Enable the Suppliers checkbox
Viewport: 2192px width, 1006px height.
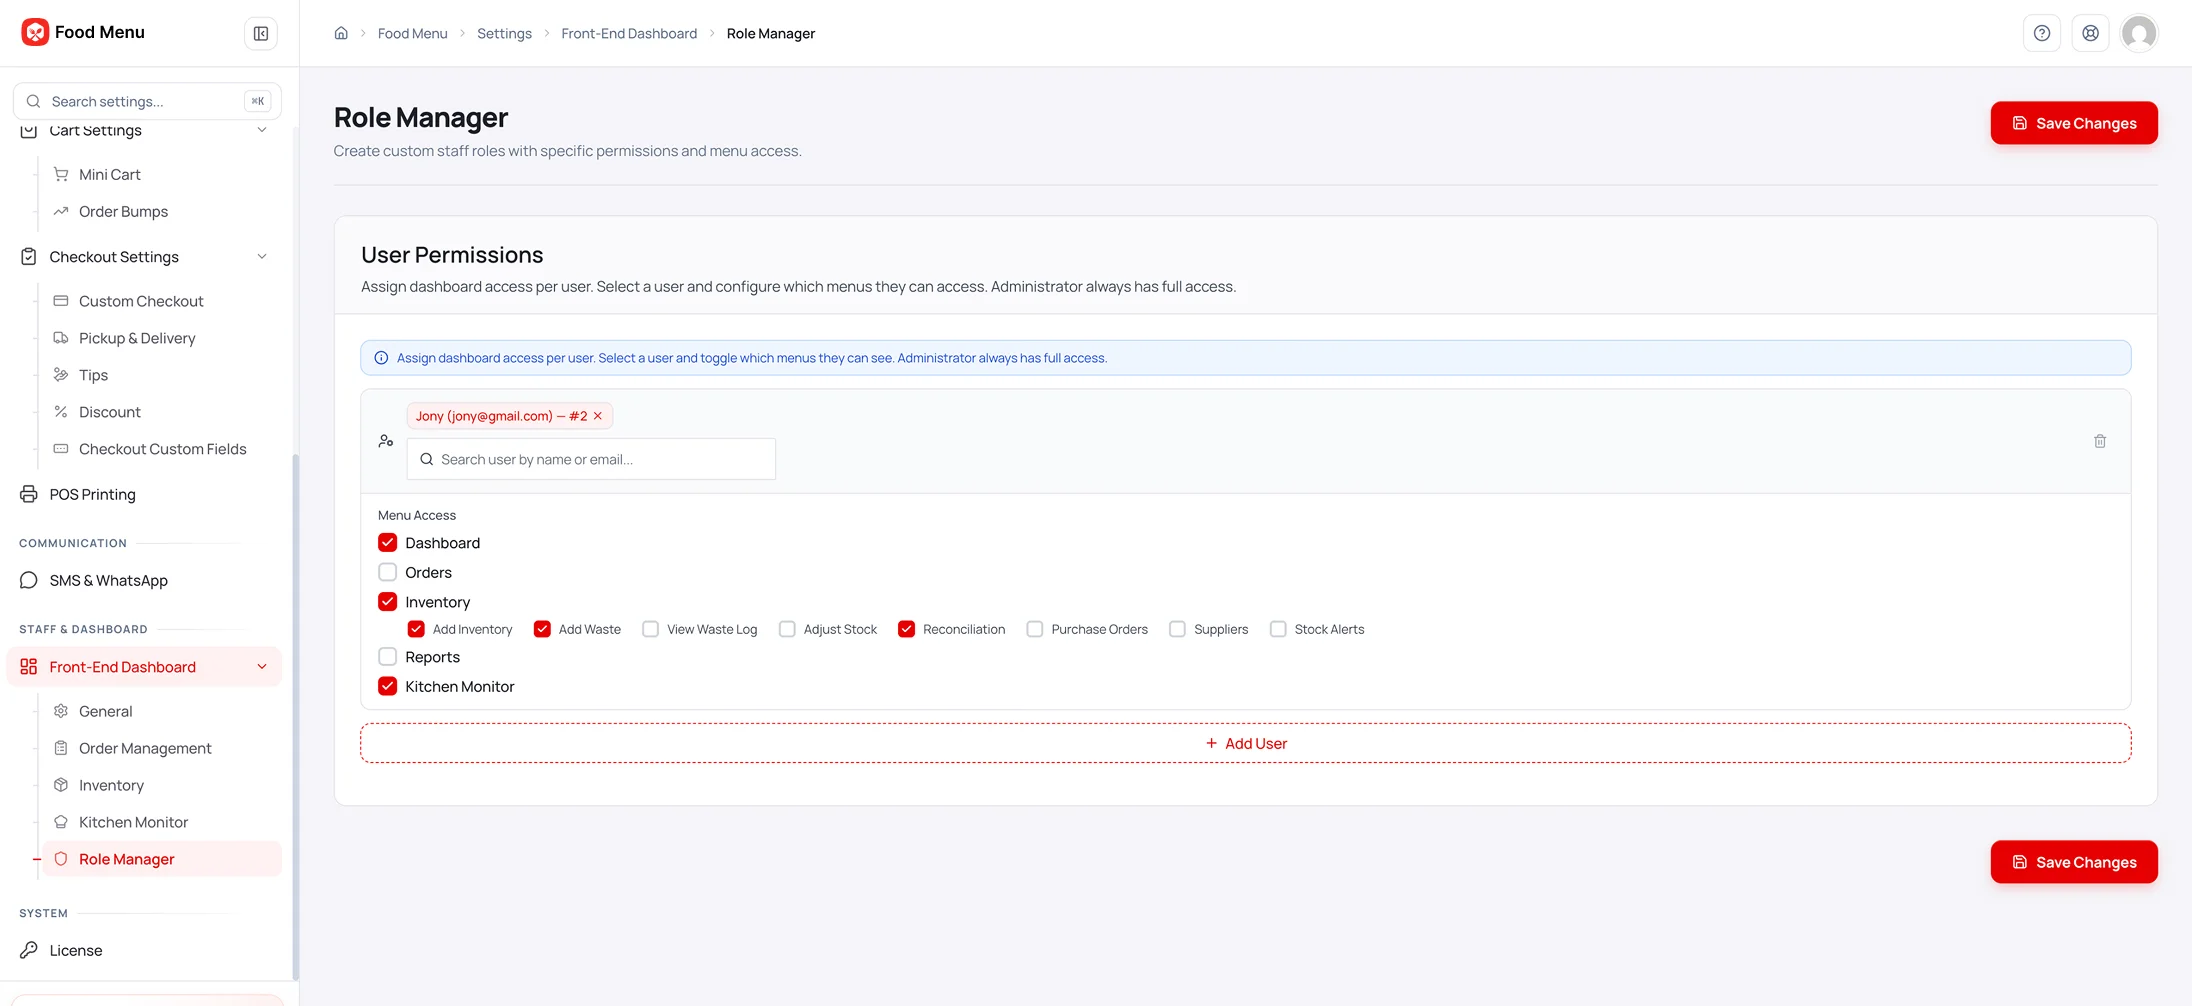tap(1178, 629)
